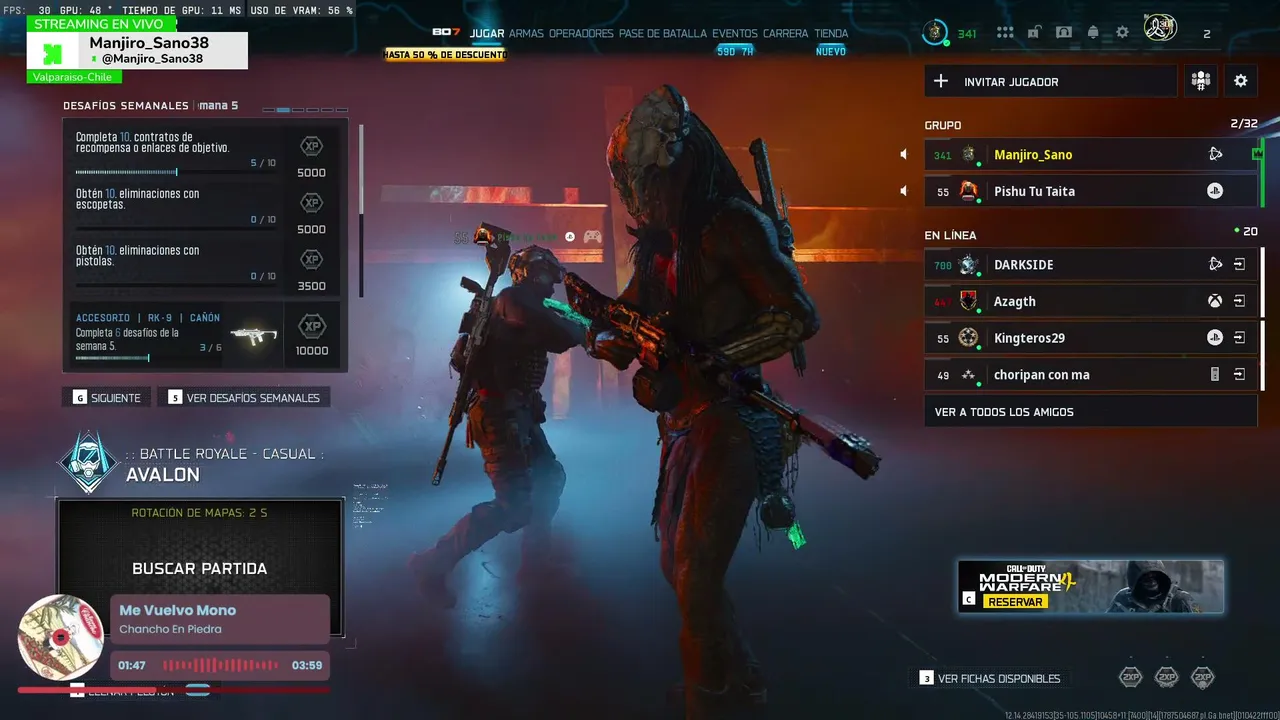This screenshot has width=1280, height=720.
Task: Click VER A TODOS LOS AMIGOS
Action: coord(1090,411)
